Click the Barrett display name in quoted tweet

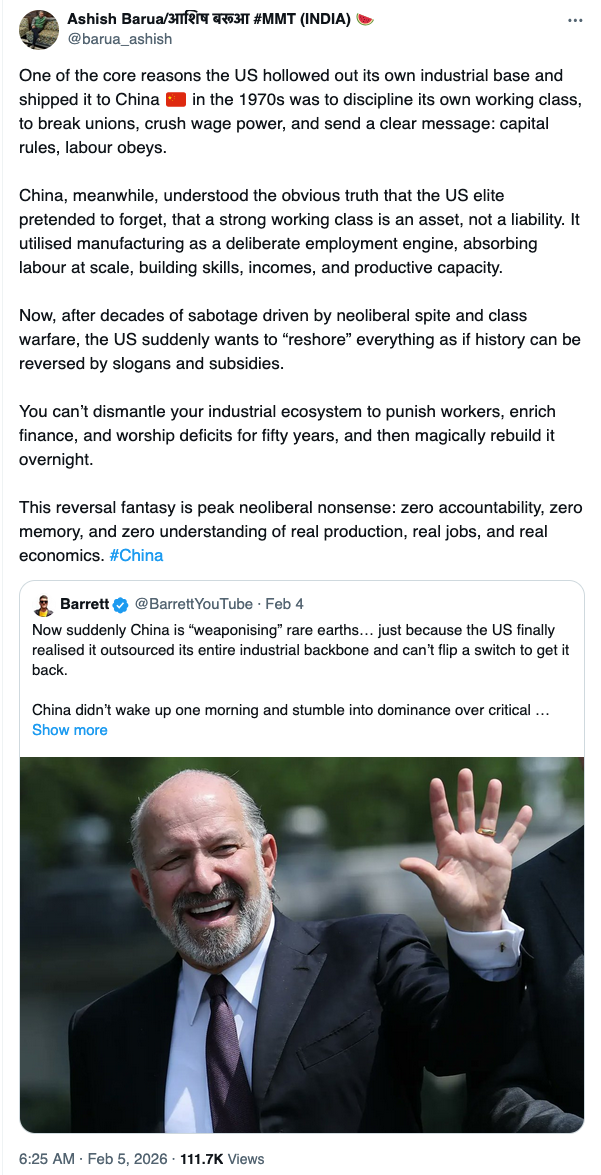tap(84, 605)
